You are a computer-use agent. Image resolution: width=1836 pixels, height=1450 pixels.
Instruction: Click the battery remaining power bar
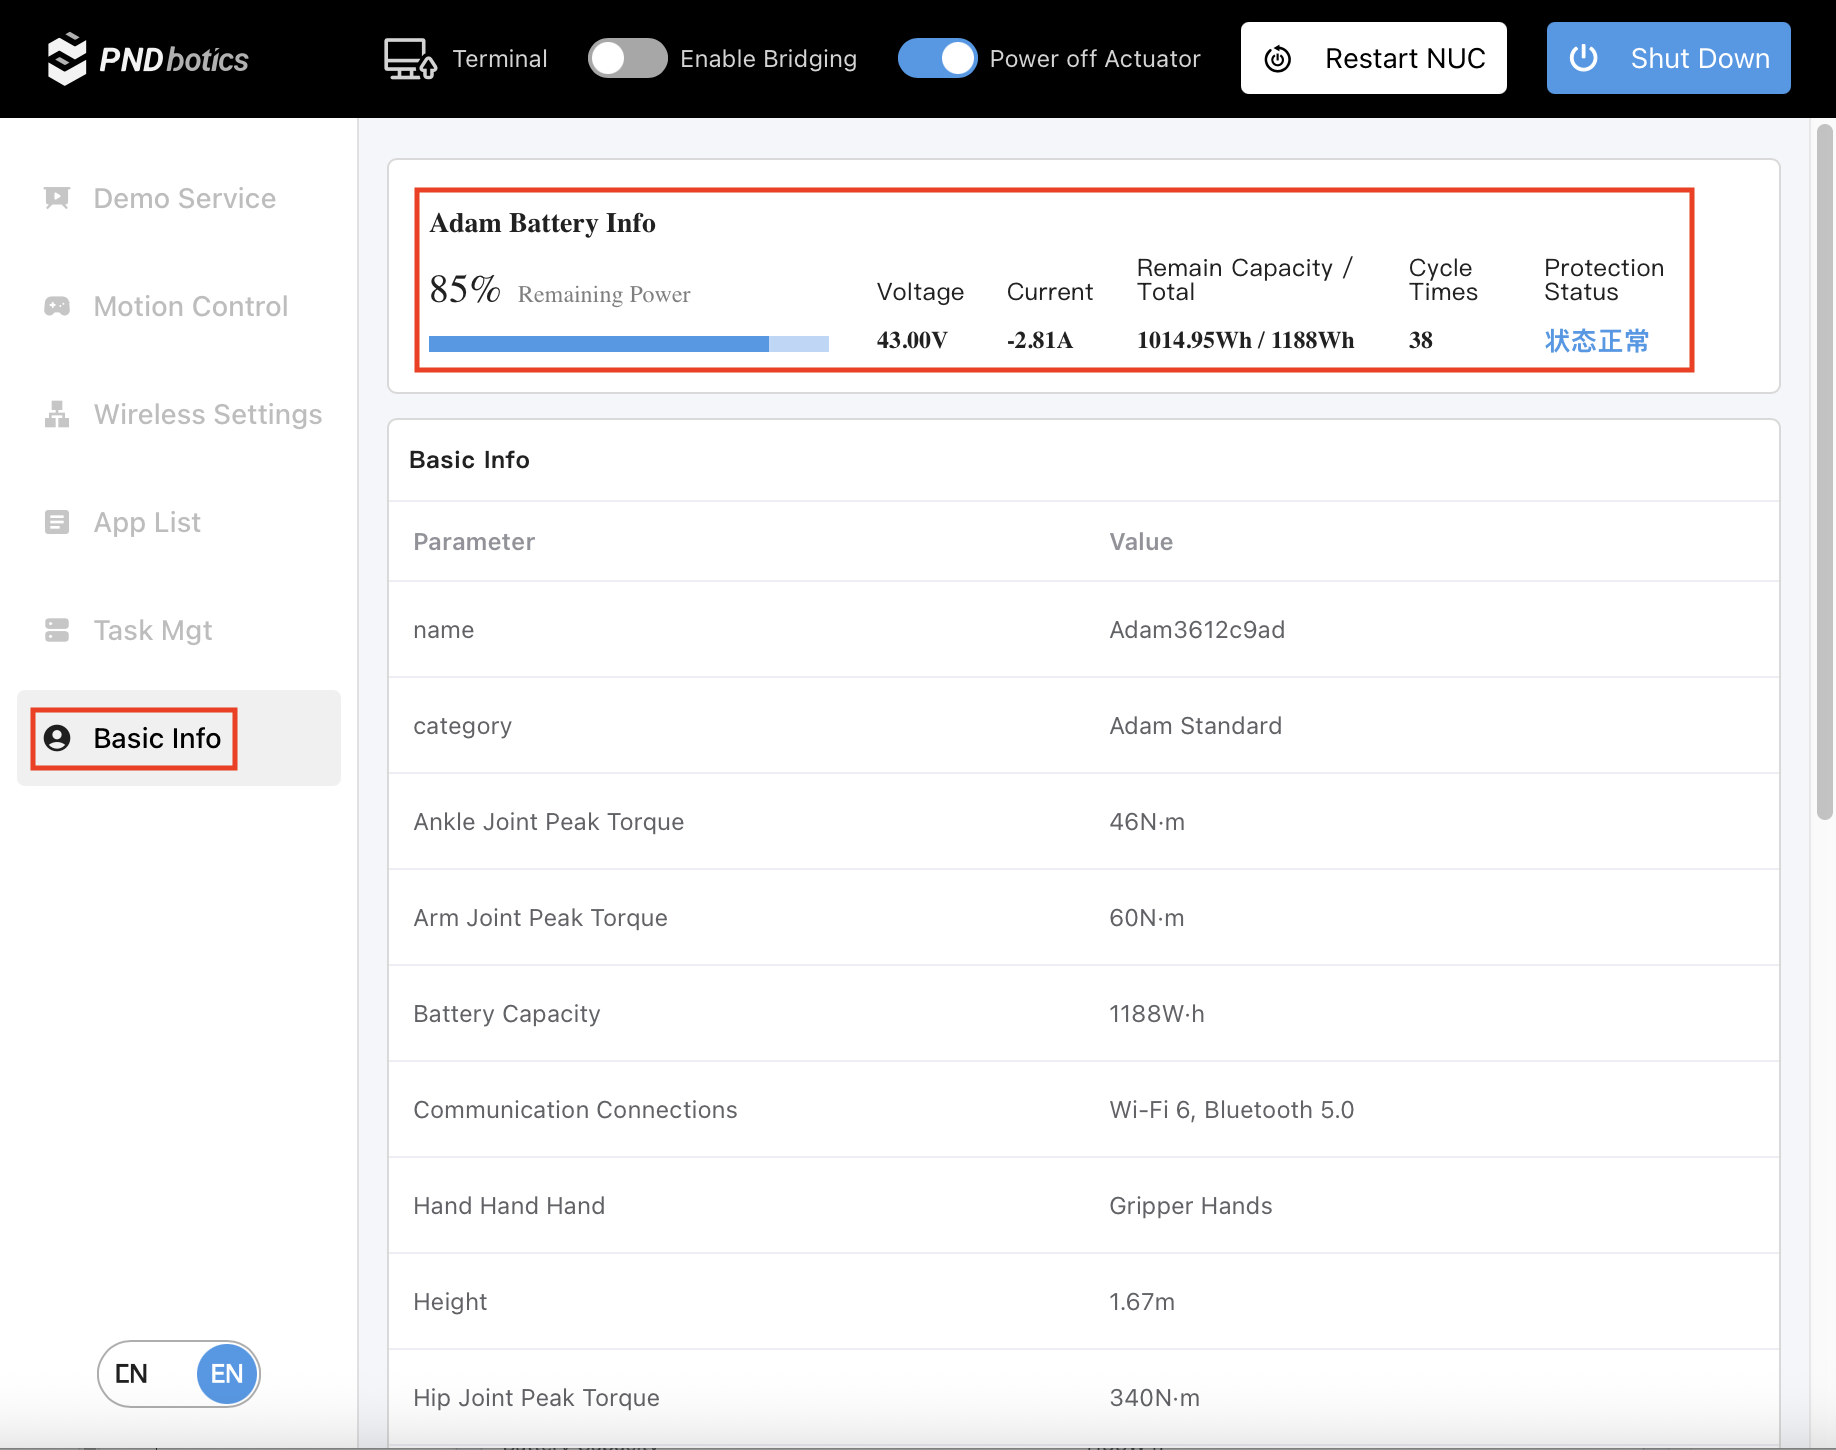point(628,344)
